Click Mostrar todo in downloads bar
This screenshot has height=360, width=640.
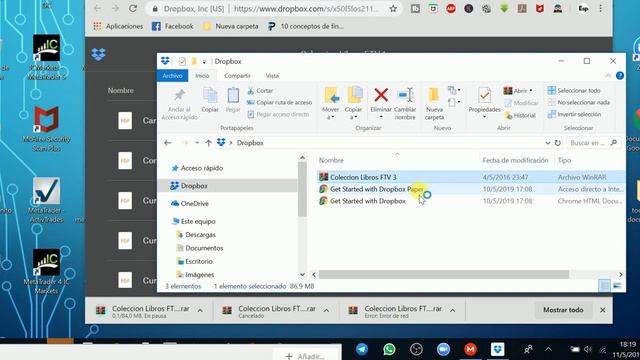coord(563,310)
